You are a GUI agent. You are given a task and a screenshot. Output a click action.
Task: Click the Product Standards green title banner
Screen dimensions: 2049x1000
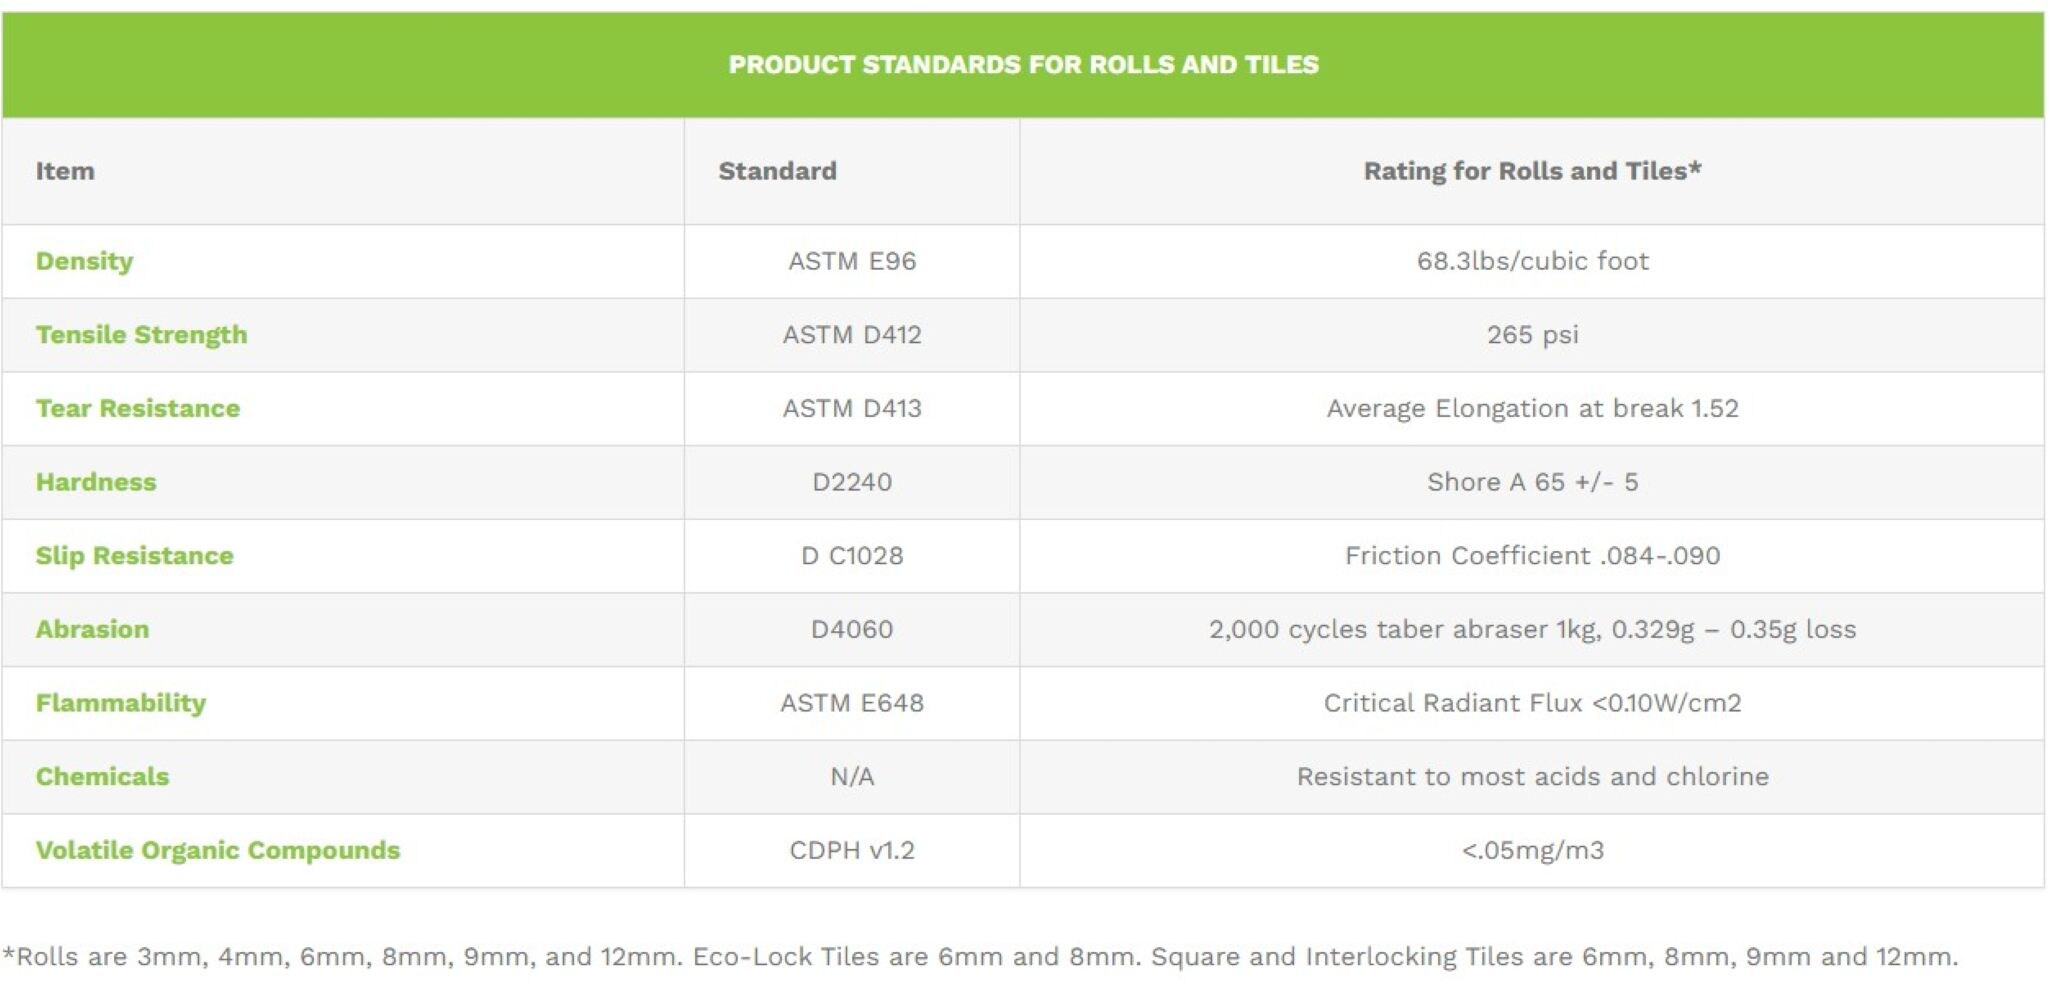click(x=1023, y=65)
